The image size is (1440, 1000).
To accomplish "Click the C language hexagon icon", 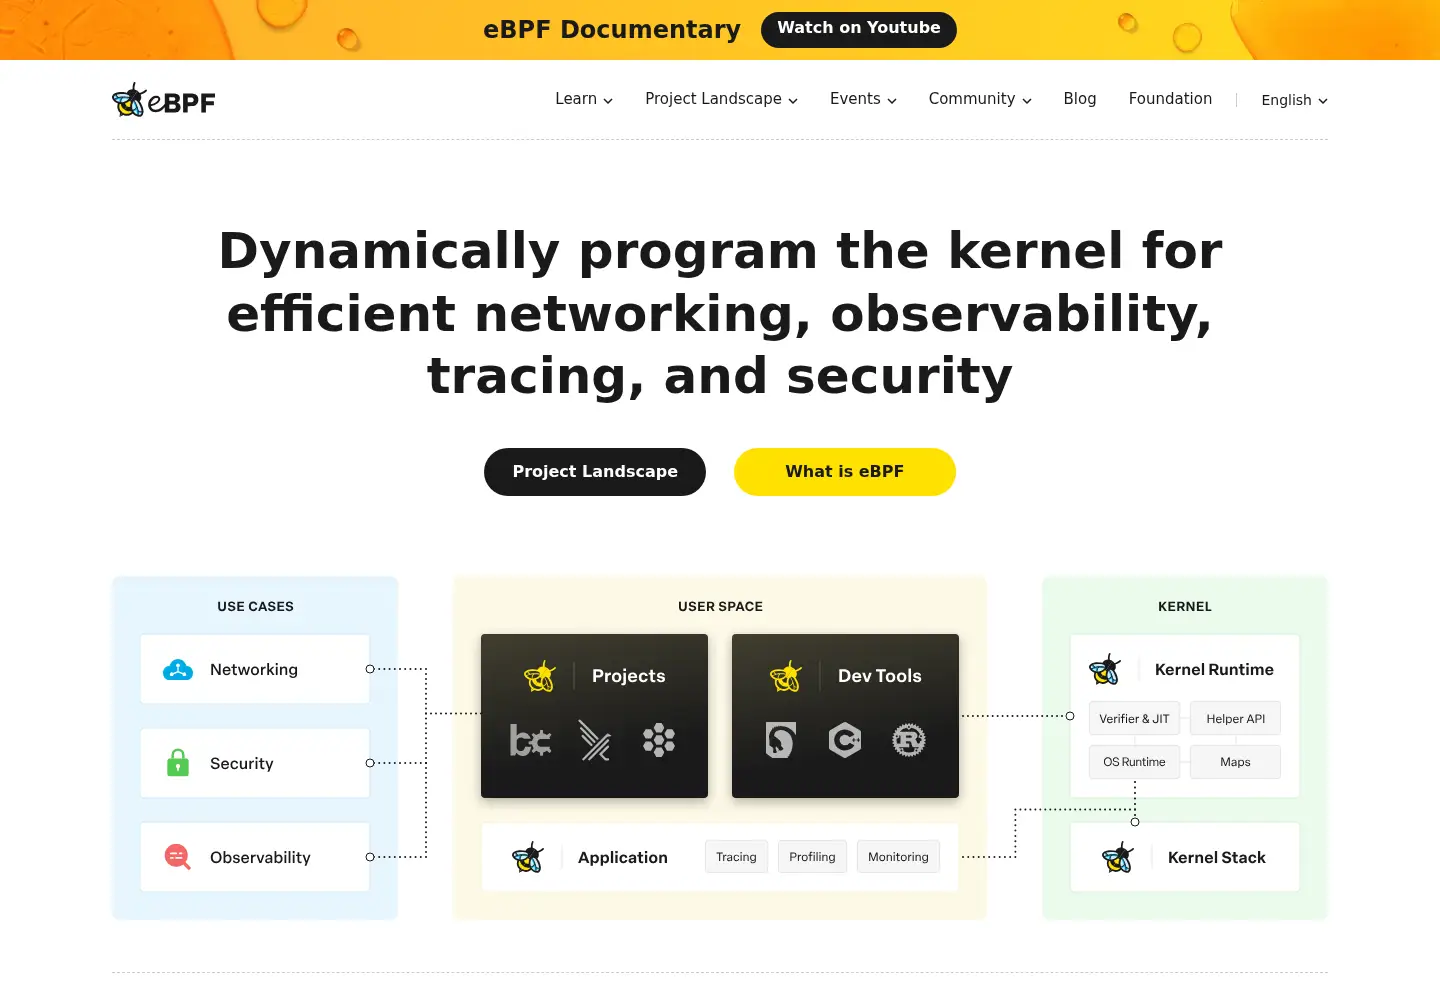I will click(845, 740).
